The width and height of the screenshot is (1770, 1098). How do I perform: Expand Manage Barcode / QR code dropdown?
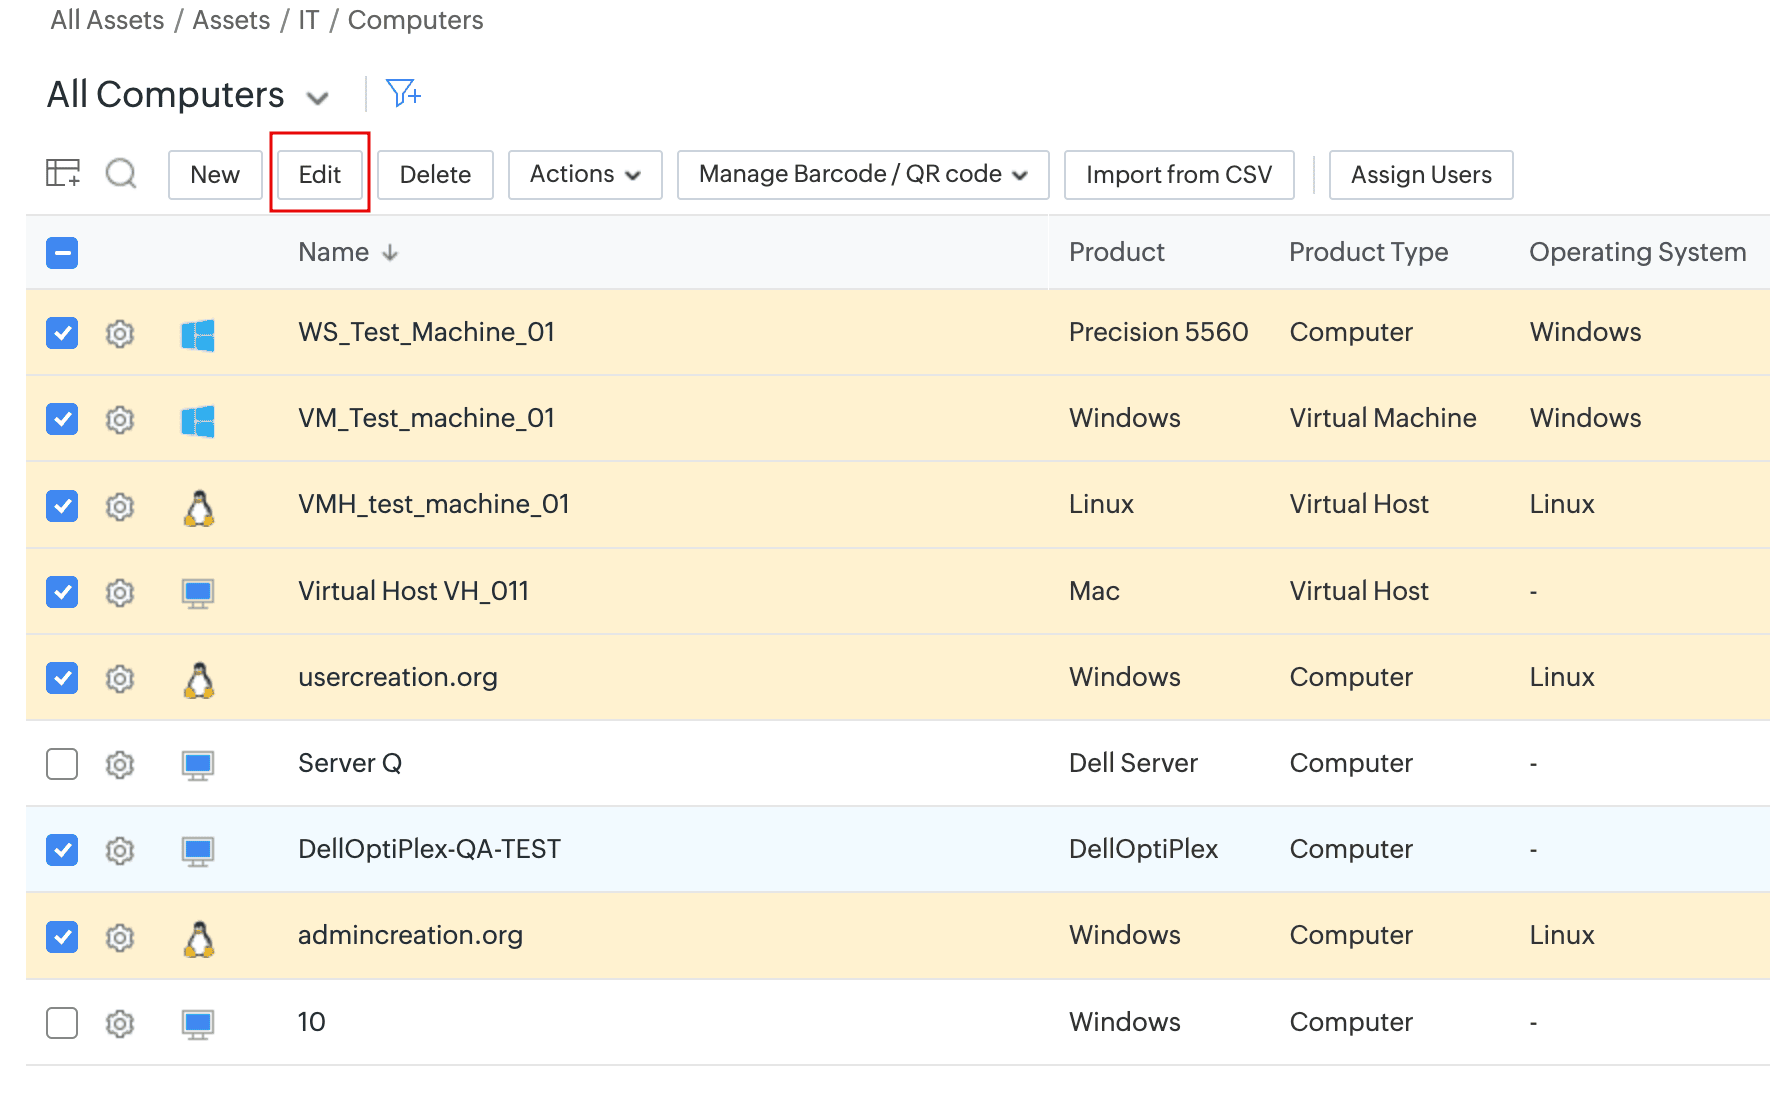tap(862, 174)
